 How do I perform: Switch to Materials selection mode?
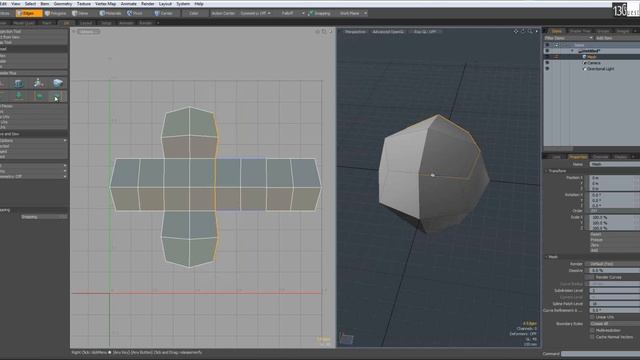[x=111, y=13]
